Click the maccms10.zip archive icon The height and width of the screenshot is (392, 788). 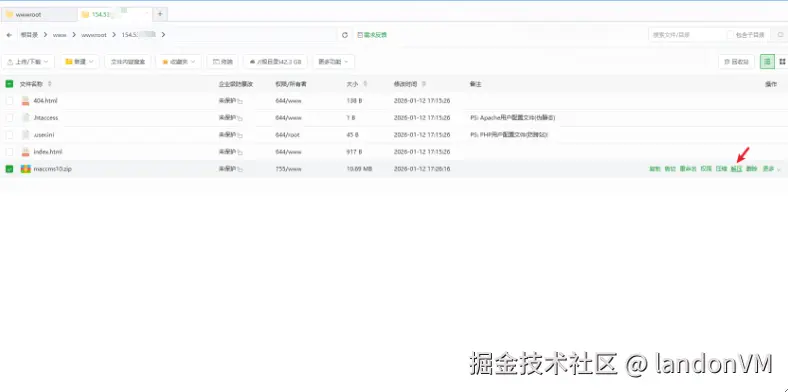pos(26,169)
